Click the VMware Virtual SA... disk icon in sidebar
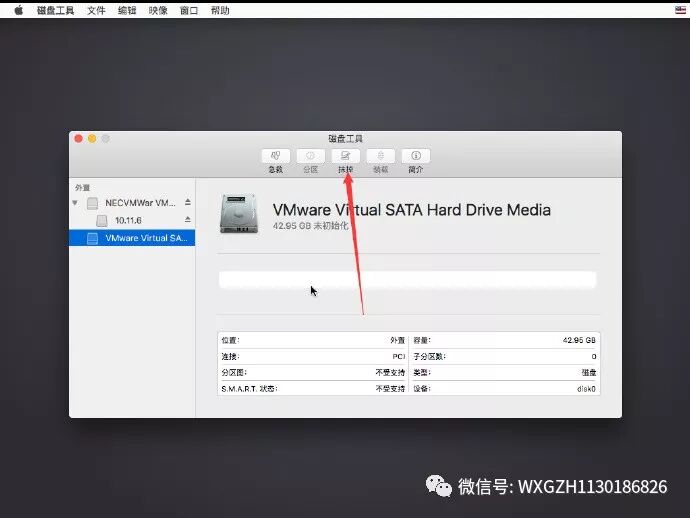690x518 pixels. pos(92,238)
